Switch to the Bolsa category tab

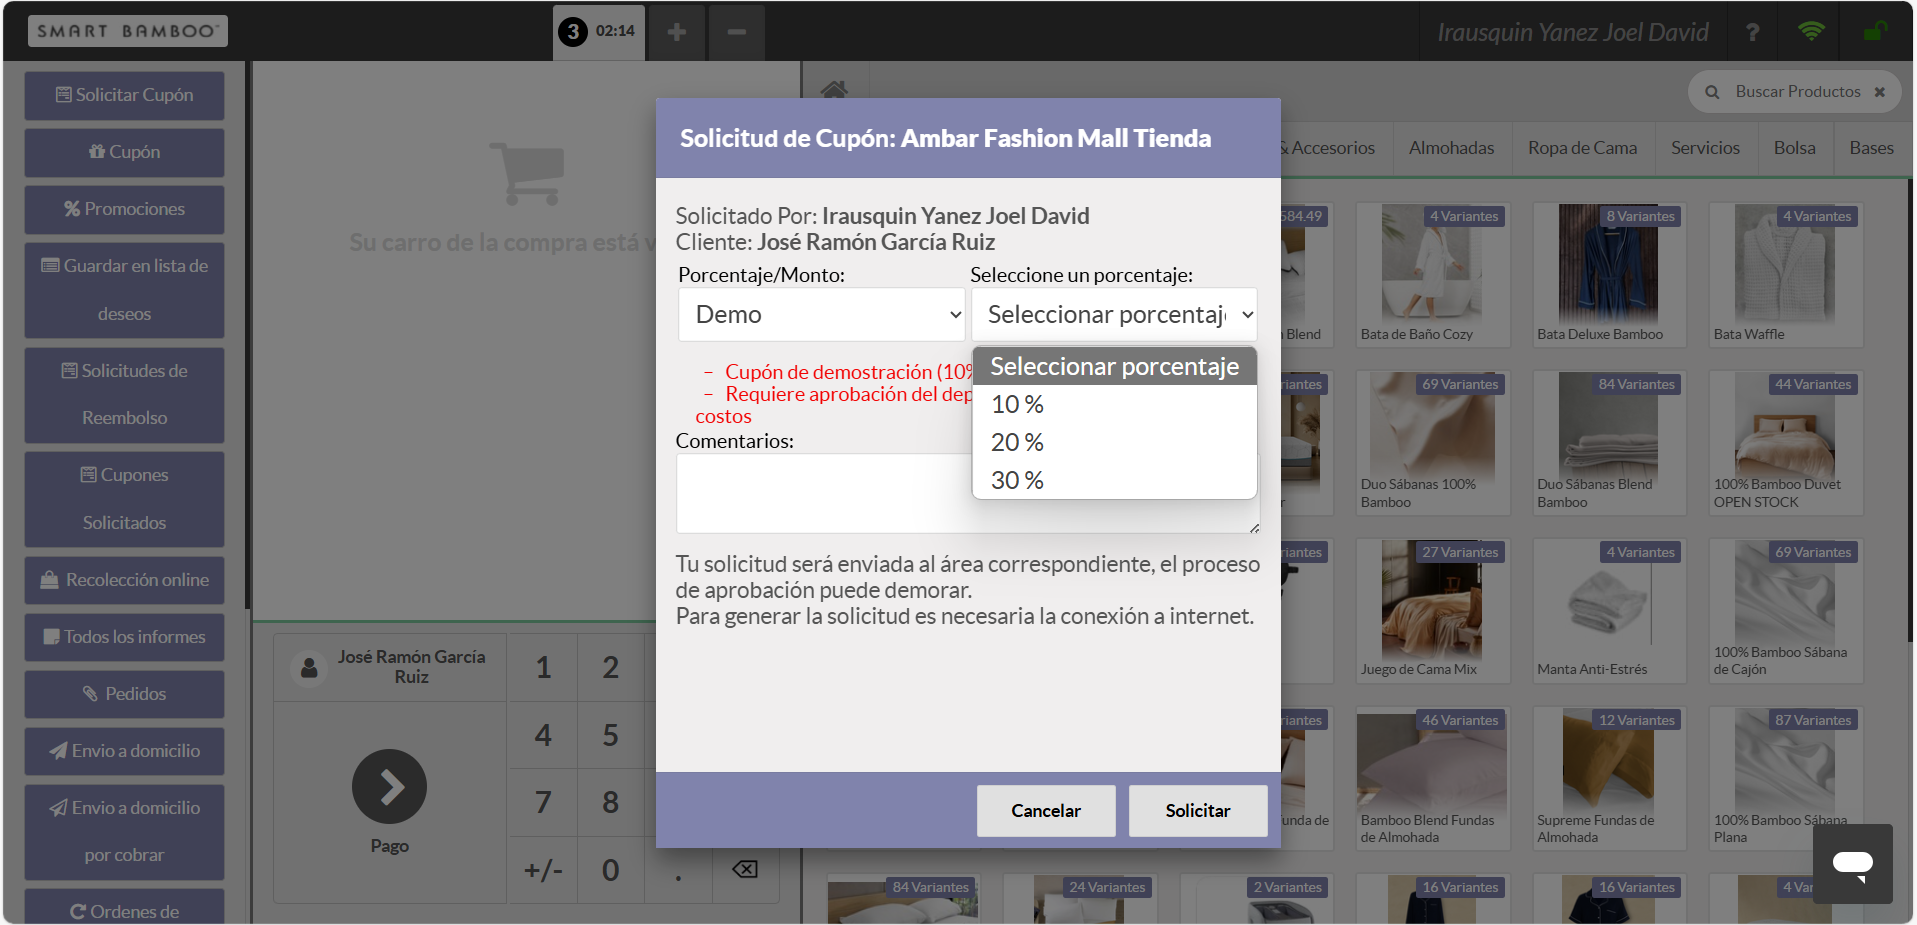pyautogui.click(x=1794, y=148)
